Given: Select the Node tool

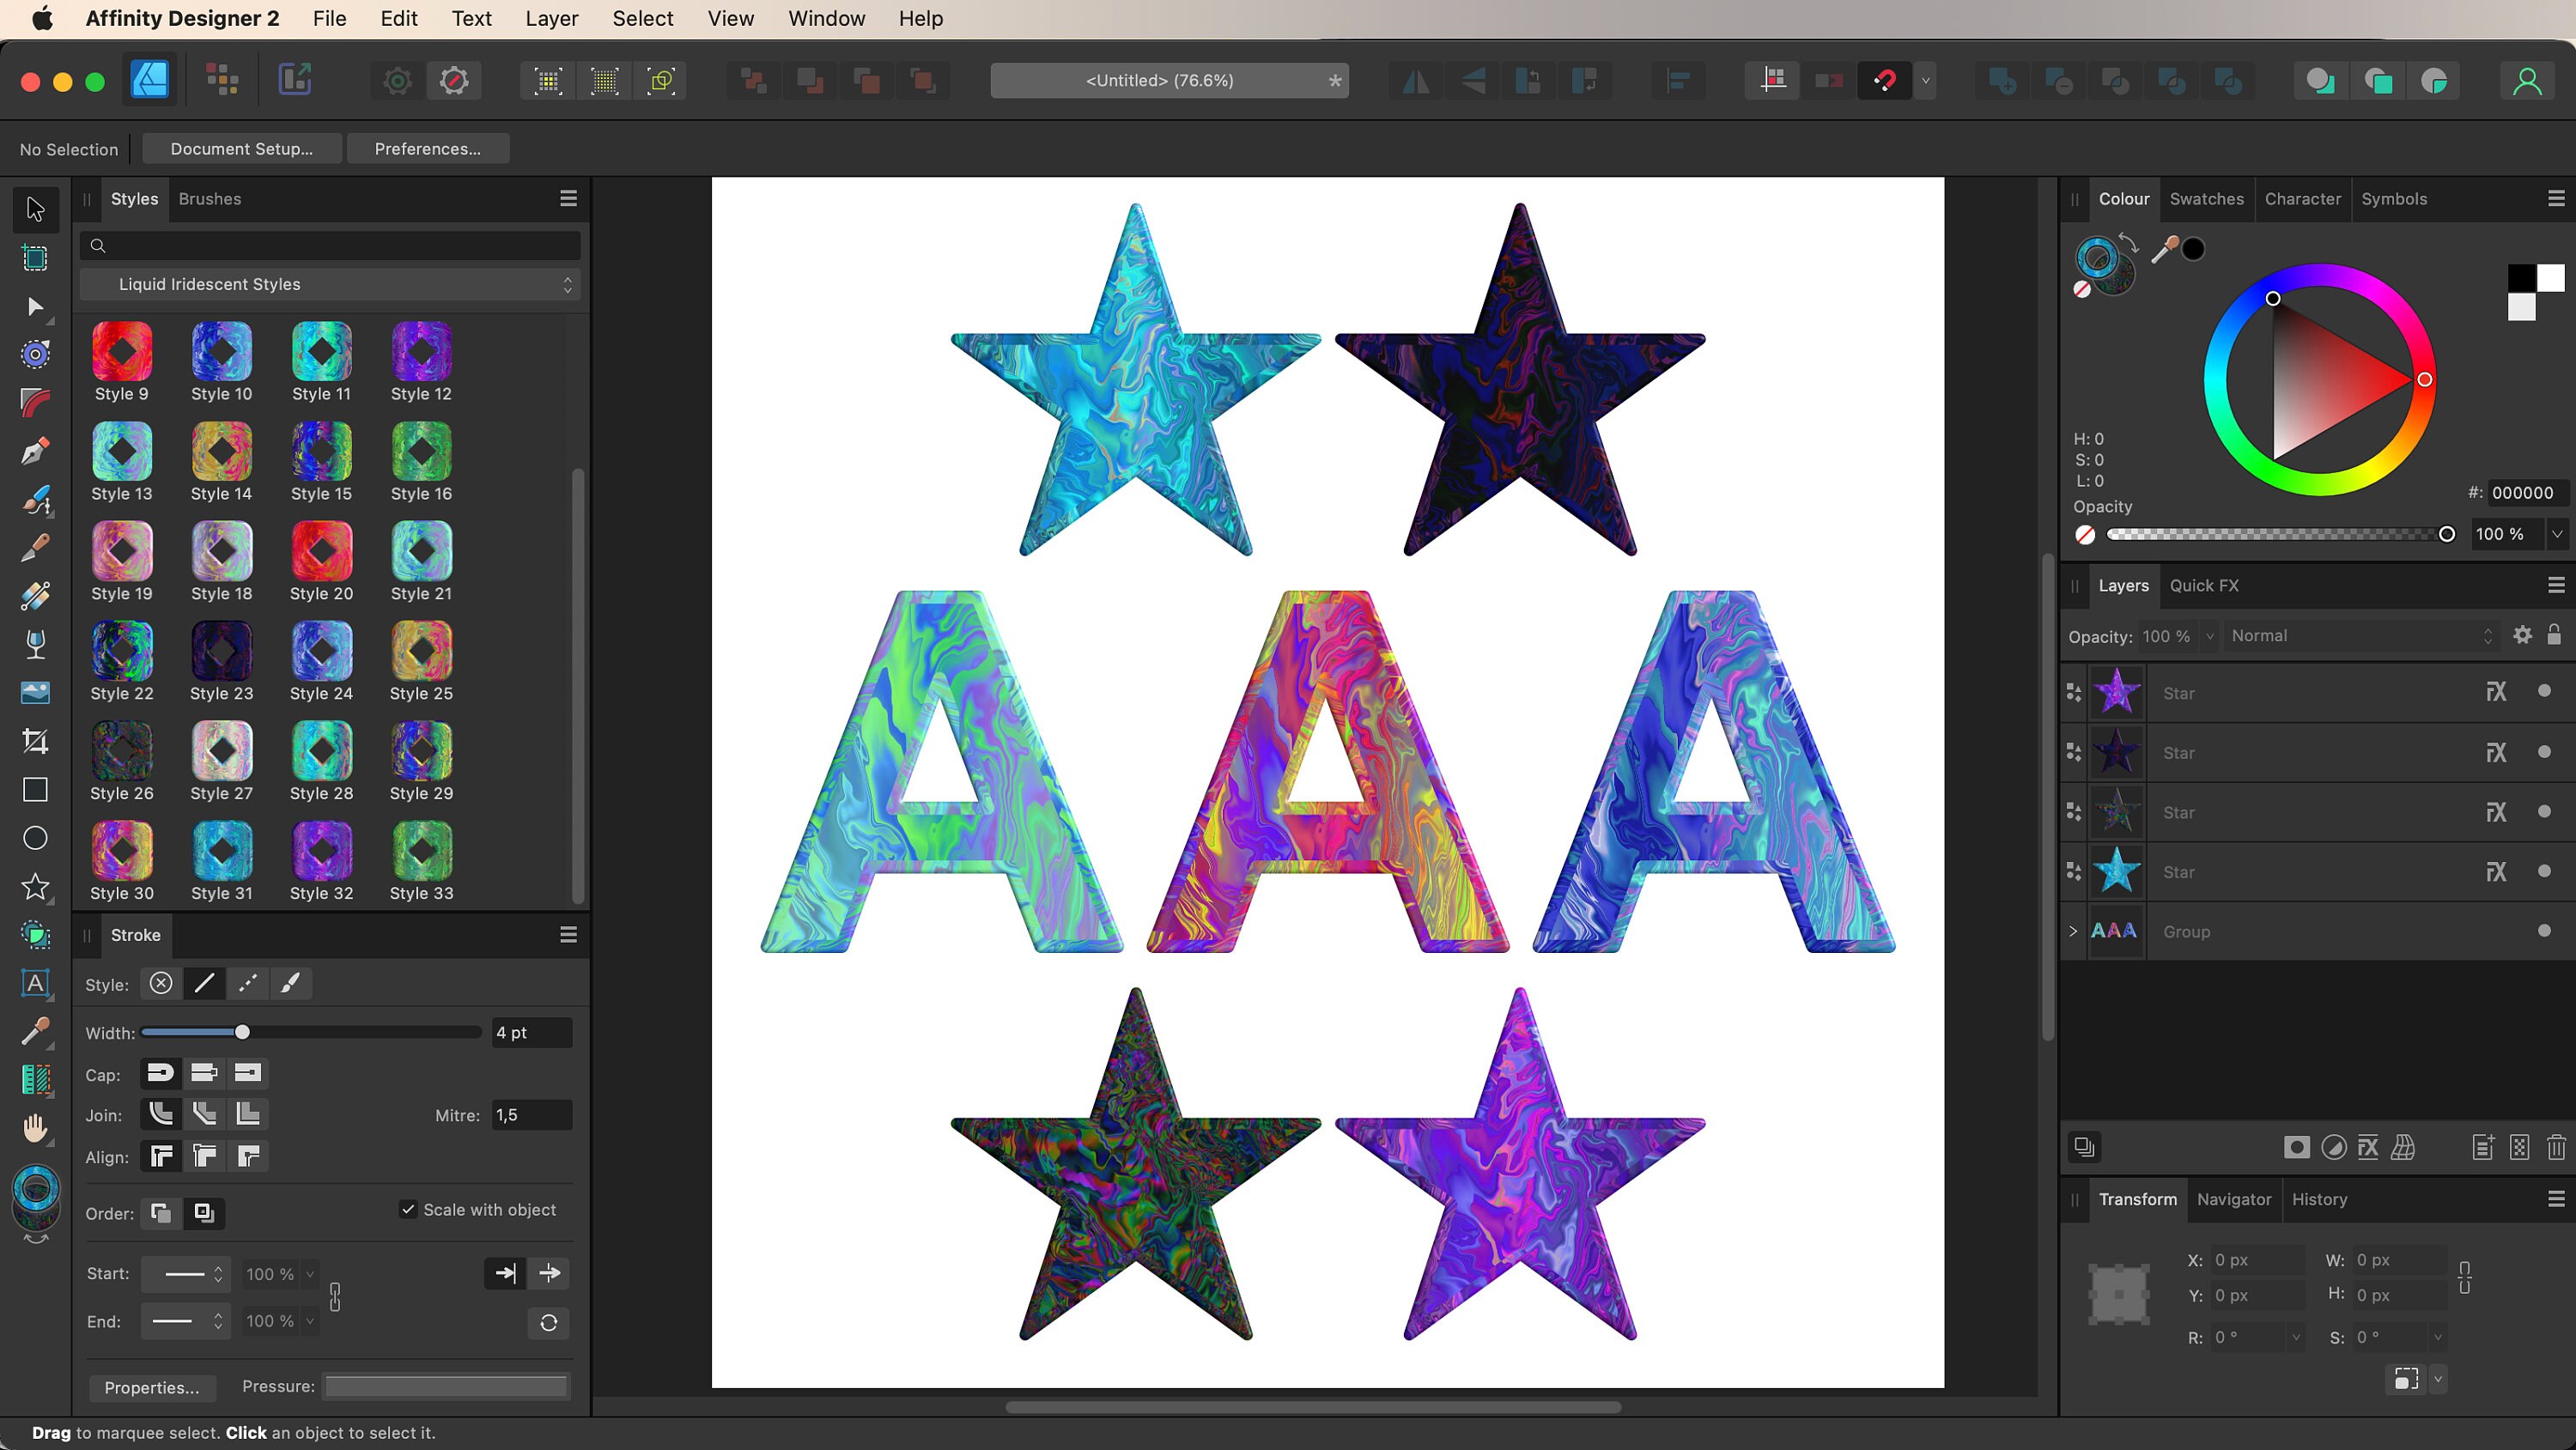Looking at the screenshot, I should coord(35,306).
